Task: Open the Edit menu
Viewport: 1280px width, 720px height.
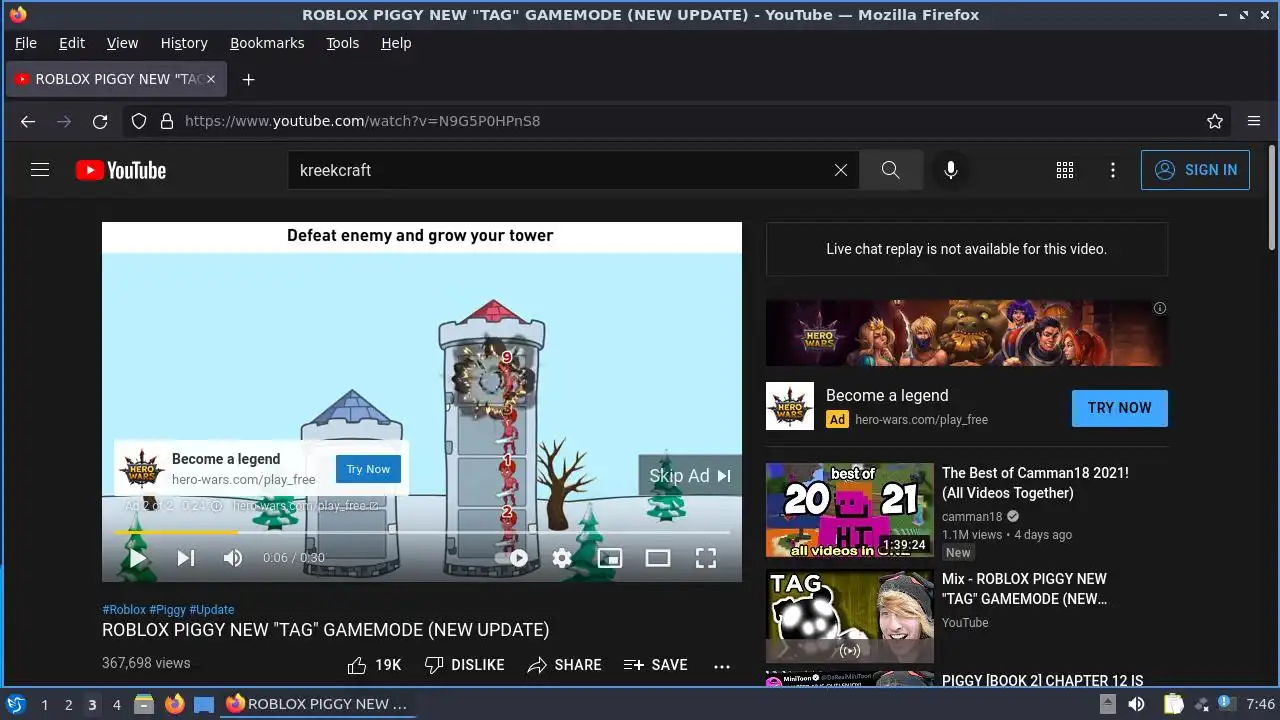Action: pos(72,43)
